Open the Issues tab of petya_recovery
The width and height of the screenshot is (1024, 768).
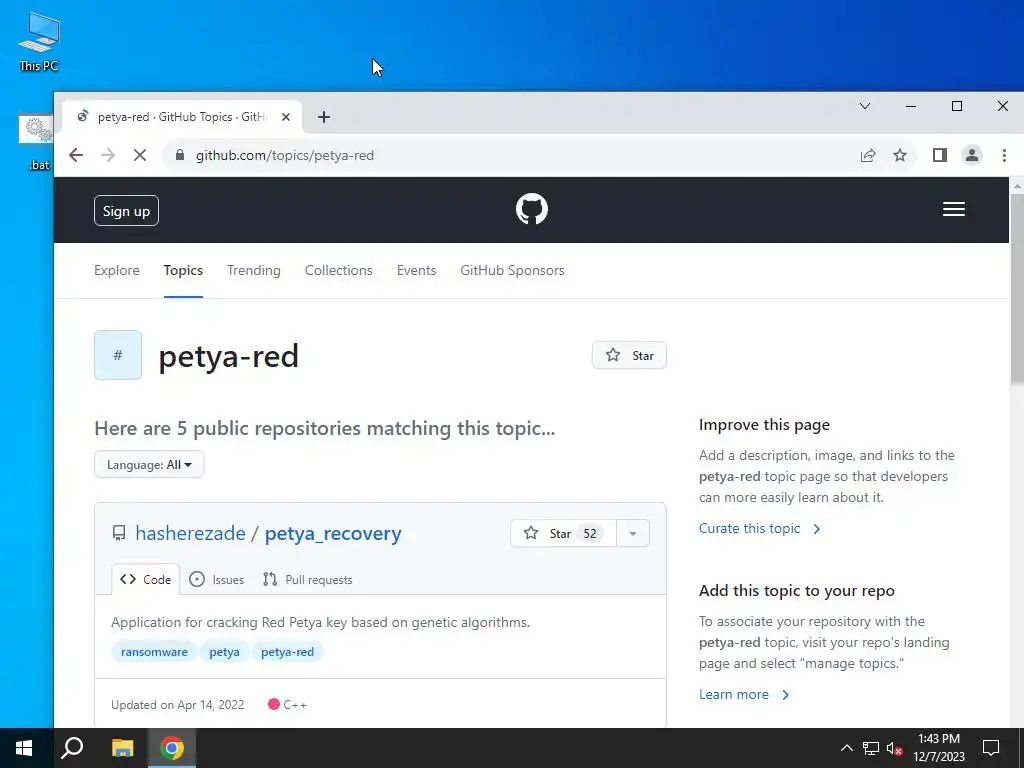[216, 579]
